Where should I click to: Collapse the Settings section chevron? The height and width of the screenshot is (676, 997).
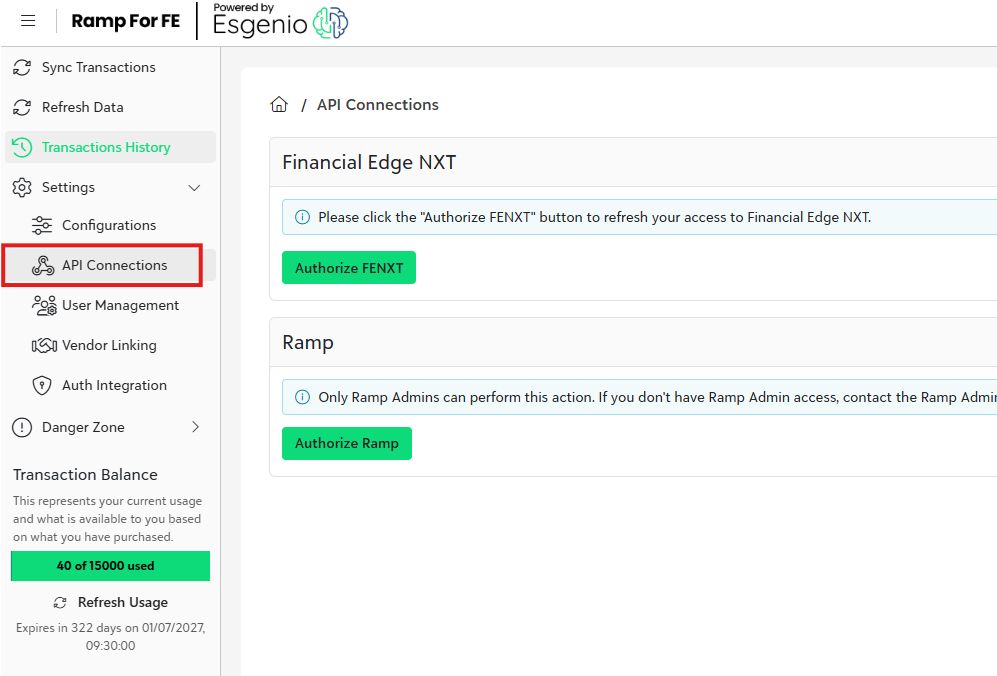tap(195, 188)
